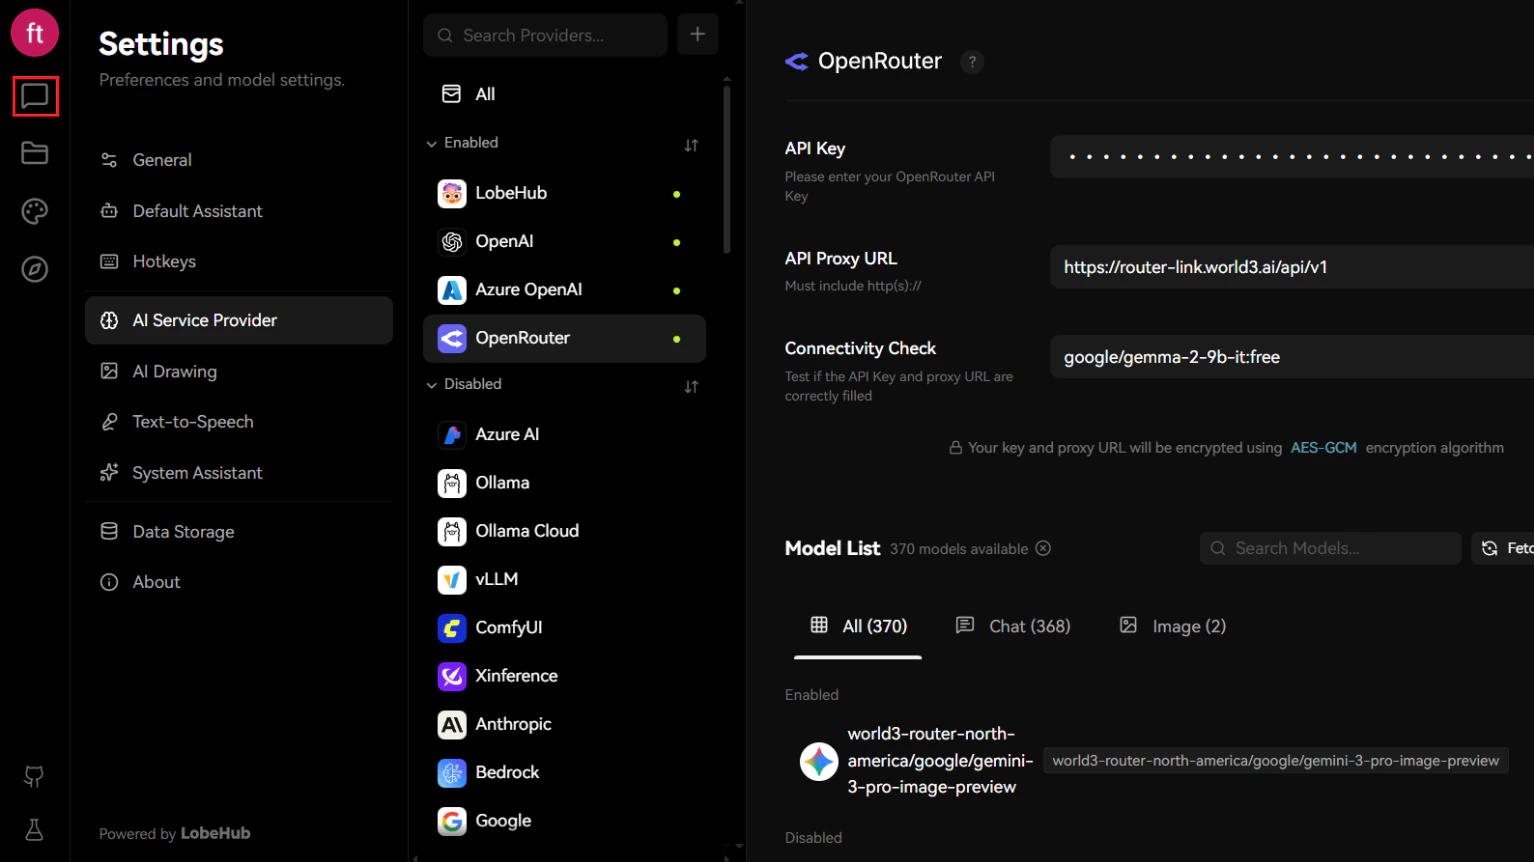The height and width of the screenshot is (862, 1534).
Task: Click the info icon beside 370 models available
Action: (x=1043, y=548)
